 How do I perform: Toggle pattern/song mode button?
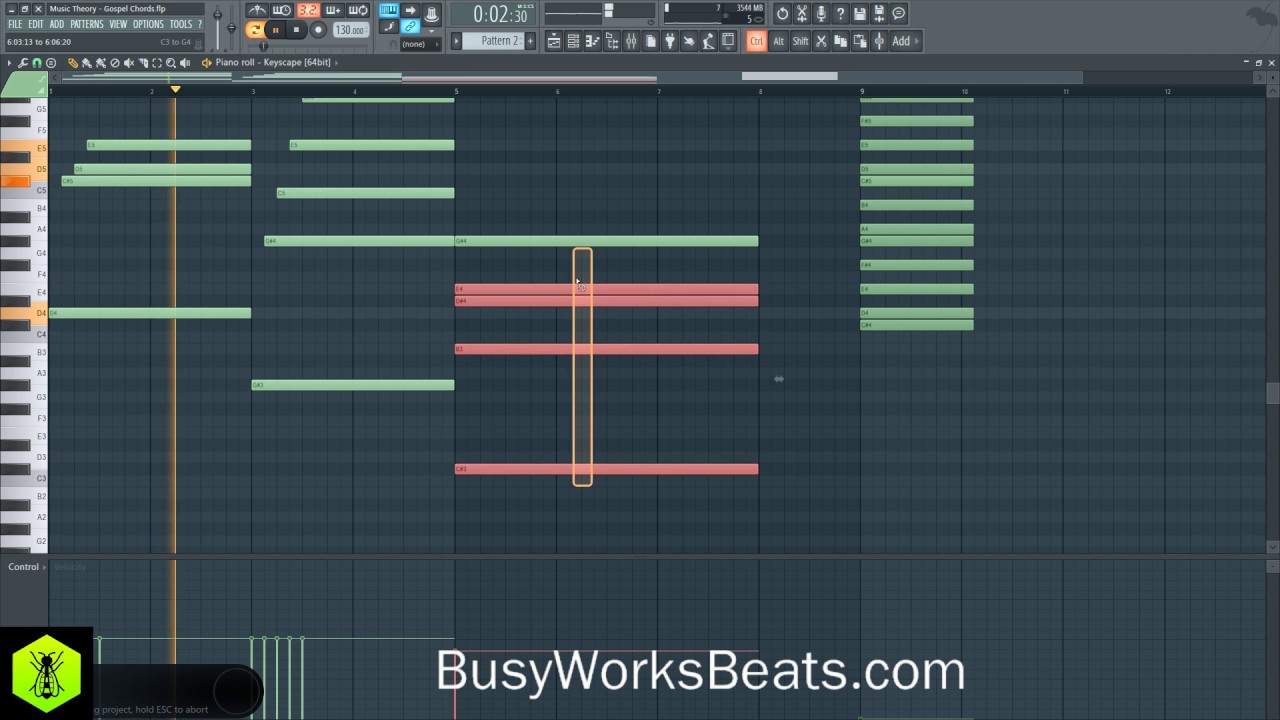(255, 30)
